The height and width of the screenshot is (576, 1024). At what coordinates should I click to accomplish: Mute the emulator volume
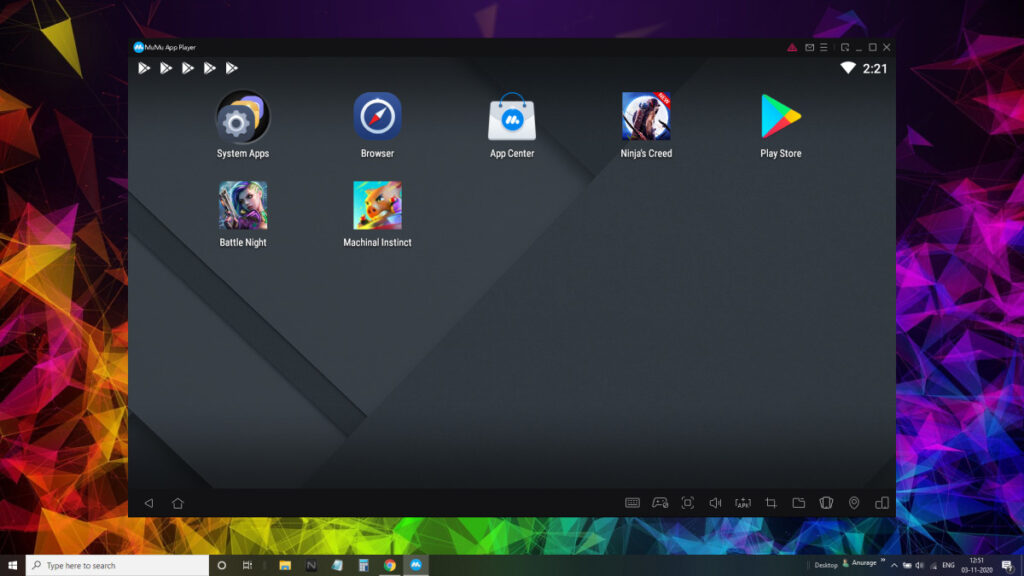(x=715, y=503)
